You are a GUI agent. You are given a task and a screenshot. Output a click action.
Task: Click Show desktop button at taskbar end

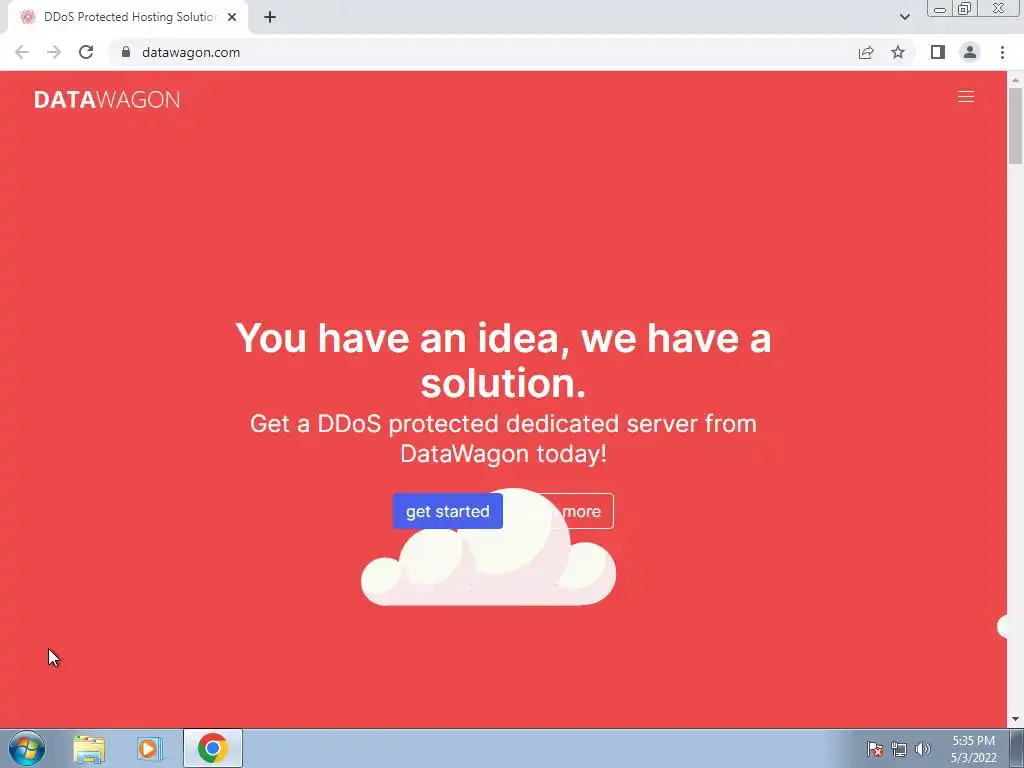(x=1017, y=748)
